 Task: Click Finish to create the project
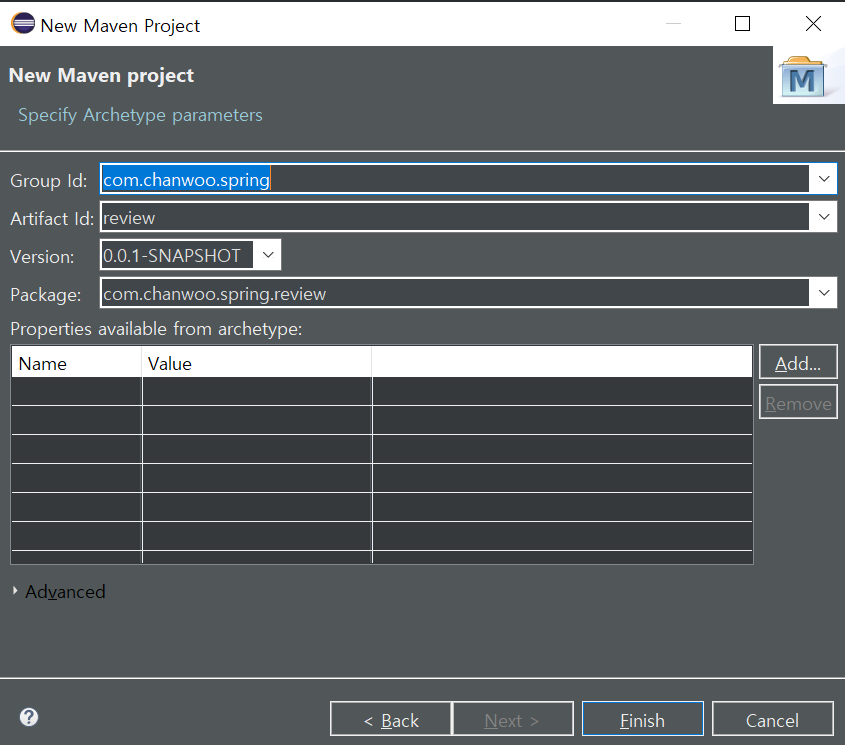tap(643, 719)
